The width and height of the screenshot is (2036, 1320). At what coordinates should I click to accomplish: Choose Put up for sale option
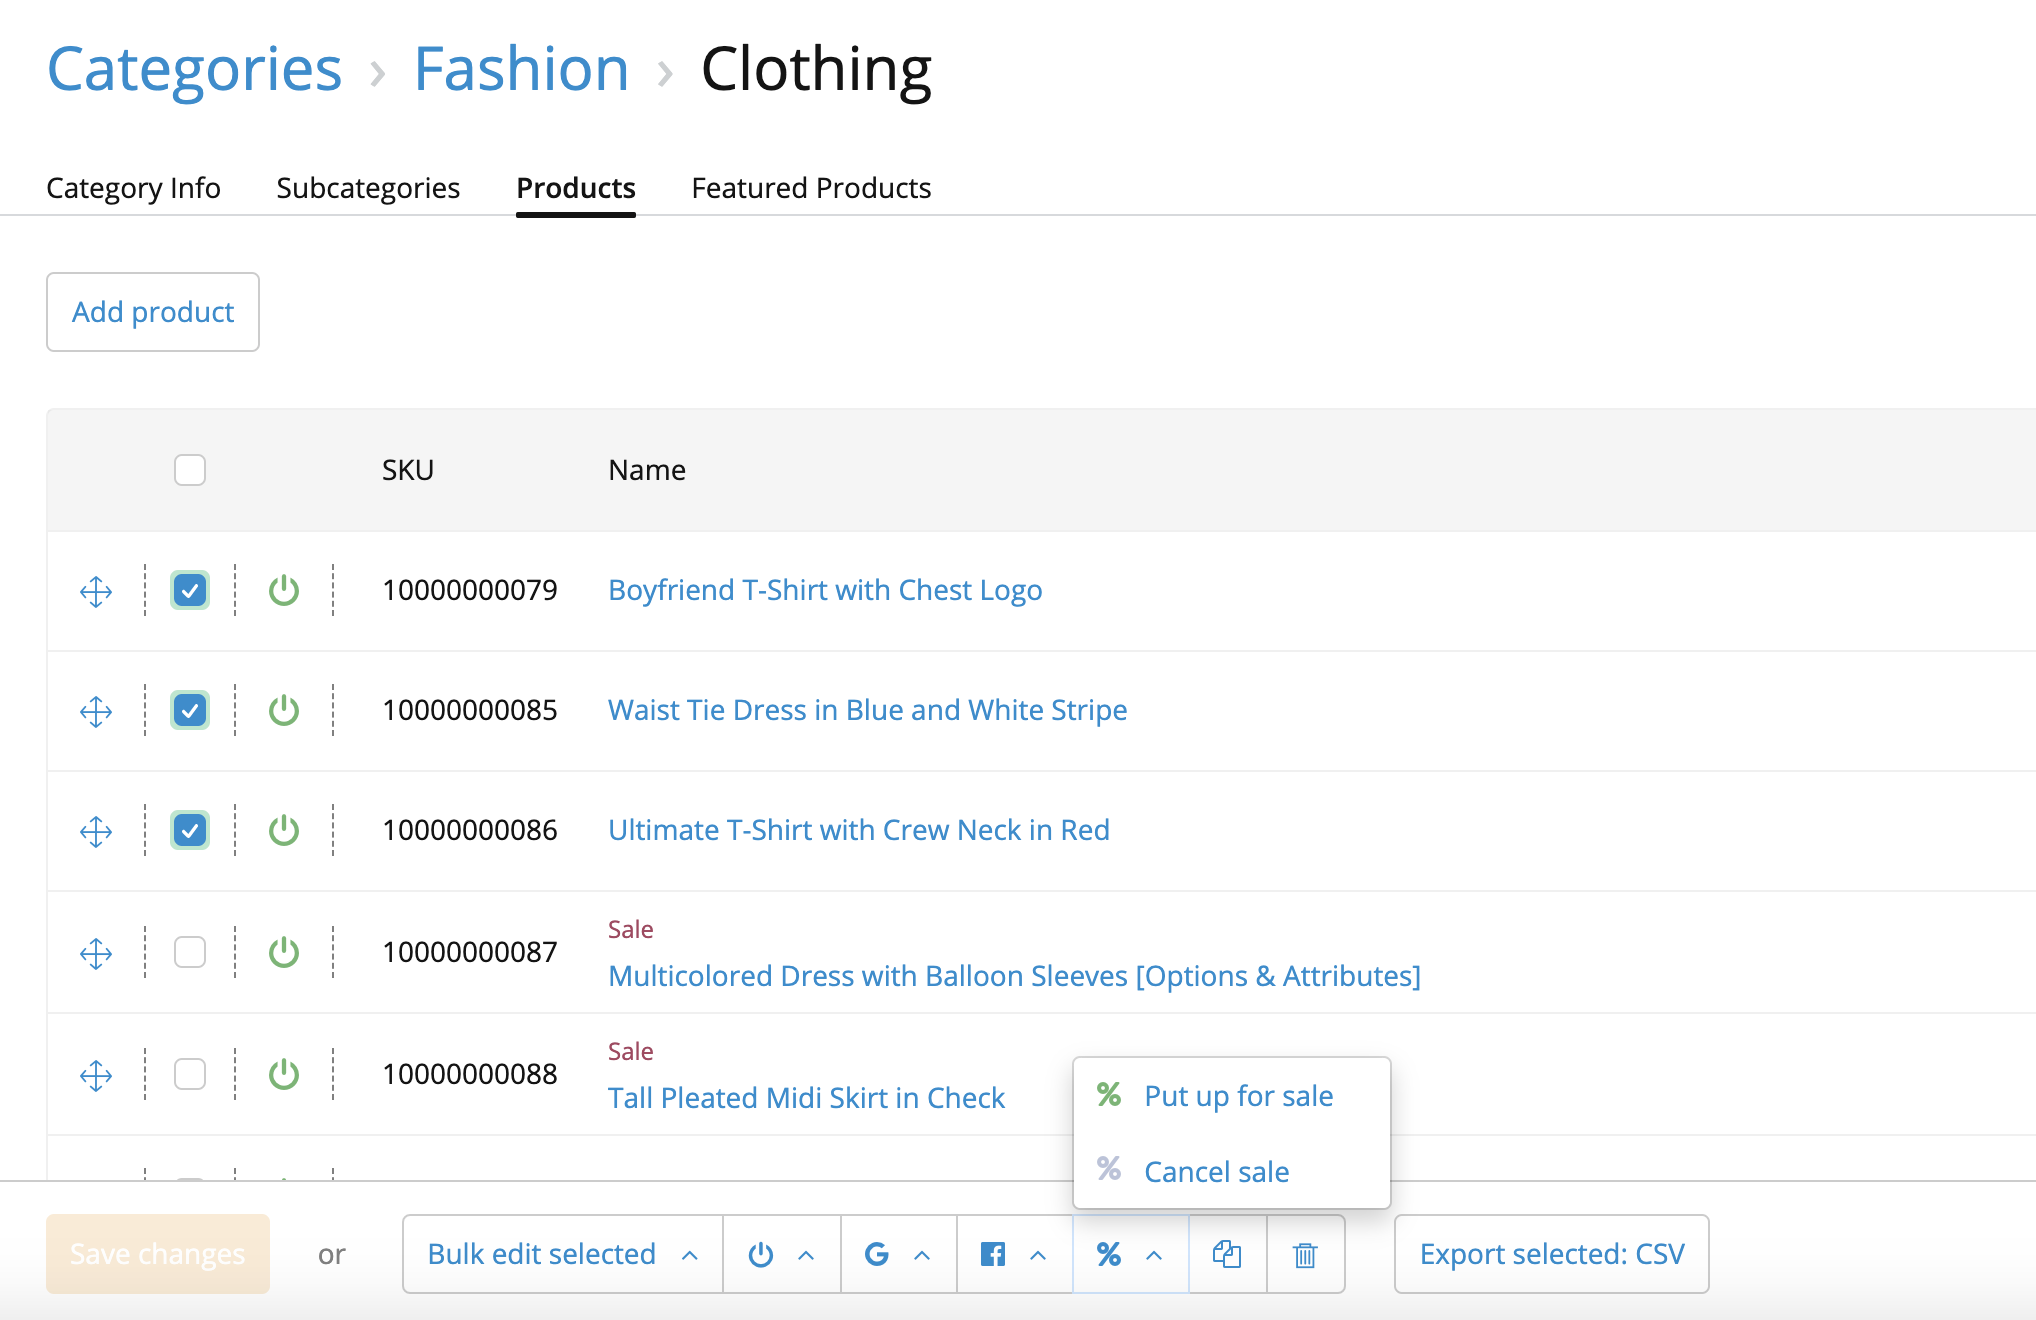point(1238,1096)
